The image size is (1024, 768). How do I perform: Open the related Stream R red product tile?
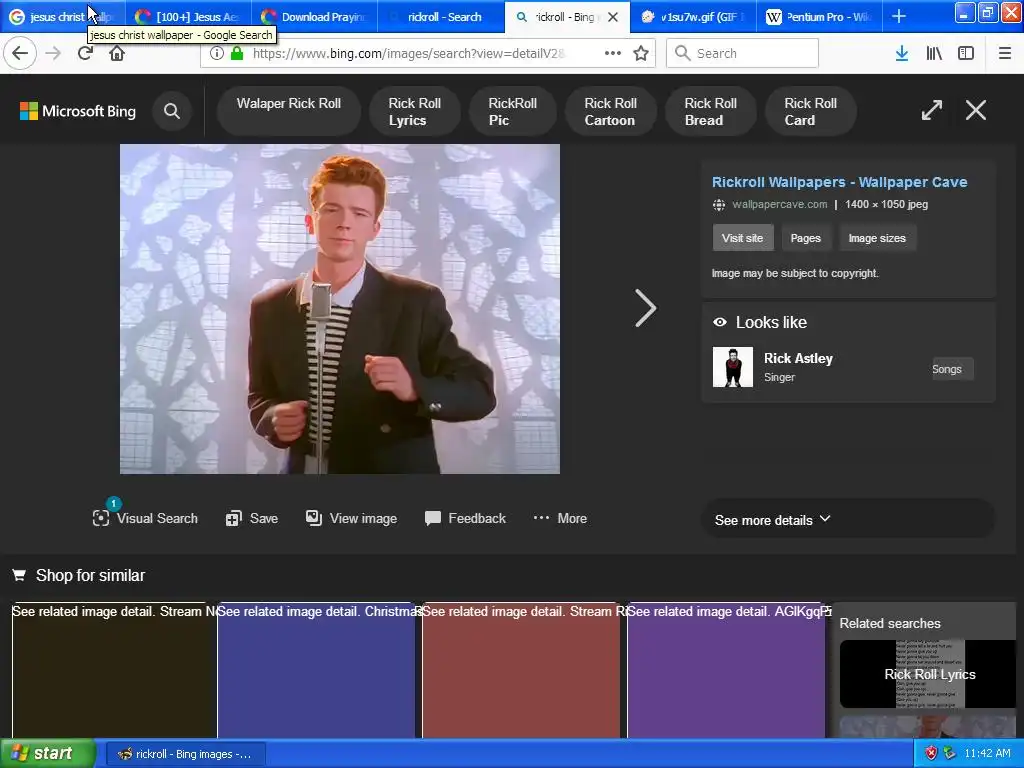[520, 671]
